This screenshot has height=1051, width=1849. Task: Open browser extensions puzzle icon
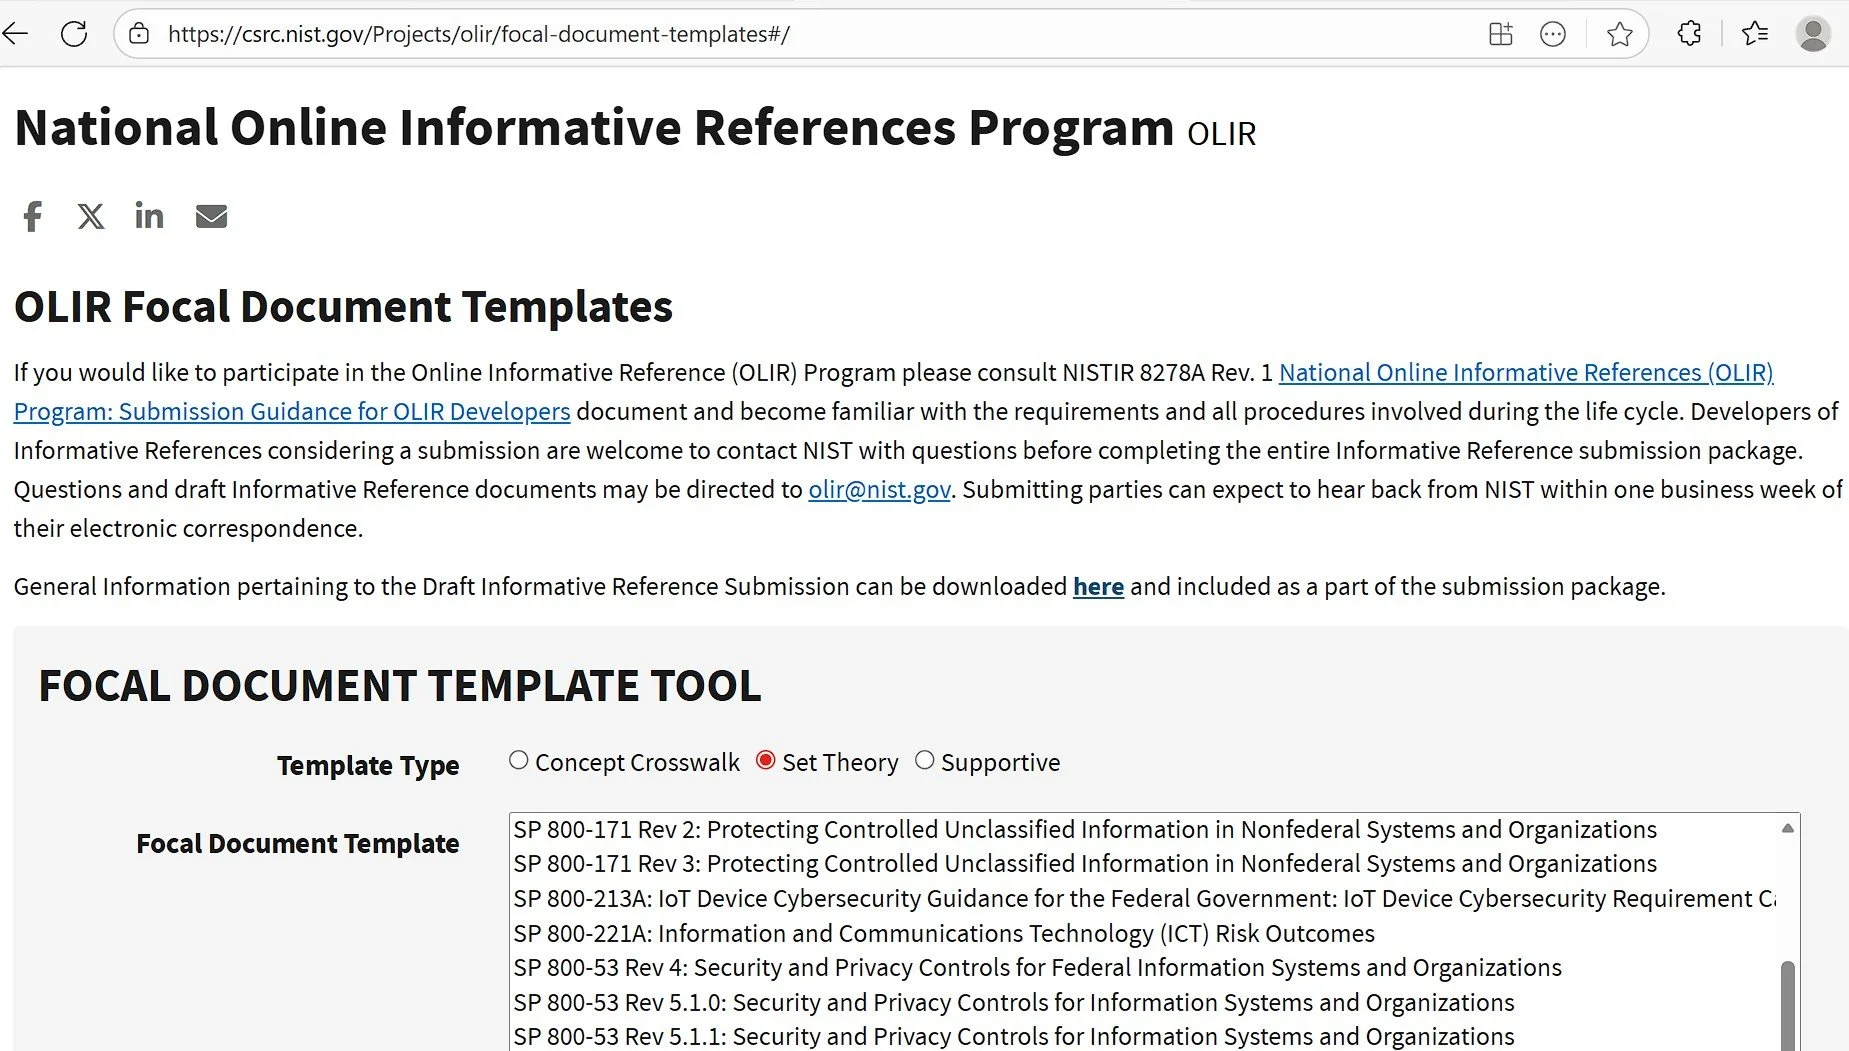pyautogui.click(x=1689, y=34)
